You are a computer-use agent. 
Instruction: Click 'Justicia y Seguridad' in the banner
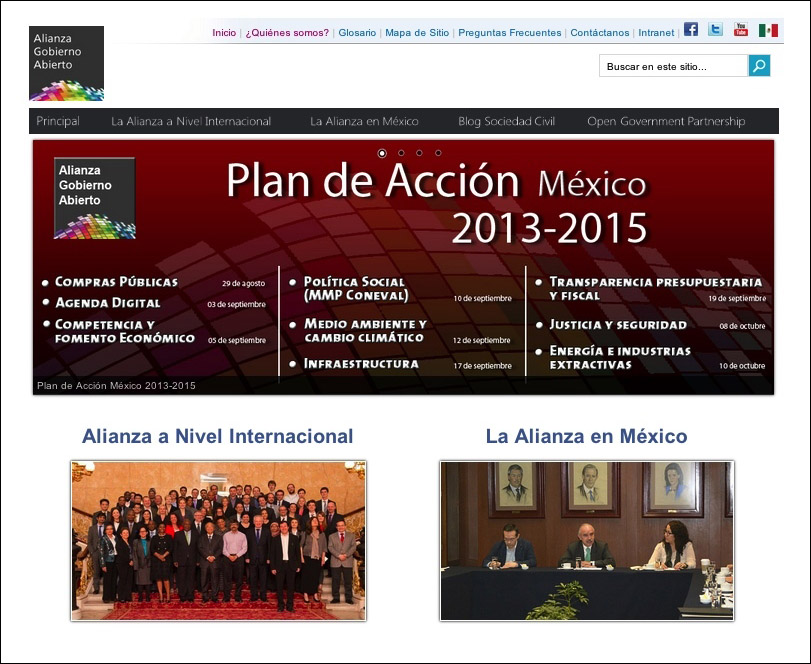click(x=618, y=325)
